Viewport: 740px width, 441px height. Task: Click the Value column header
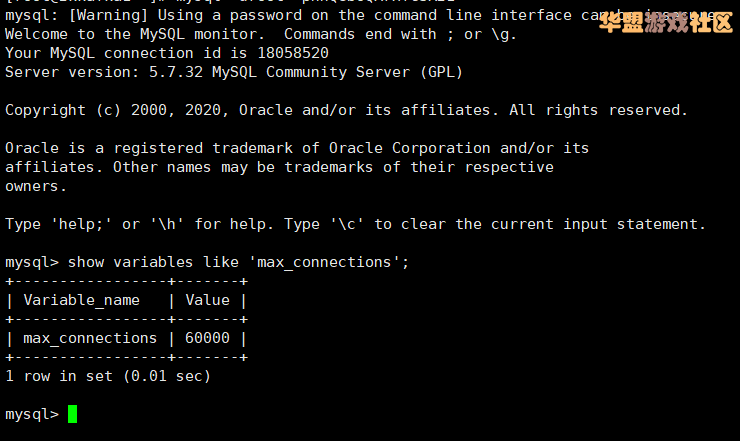(x=207, y=300)
